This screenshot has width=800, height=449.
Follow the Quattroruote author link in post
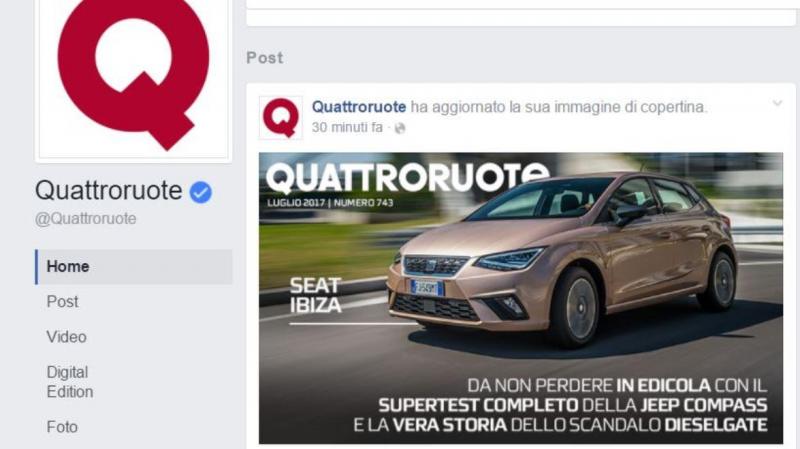[359, 107]
